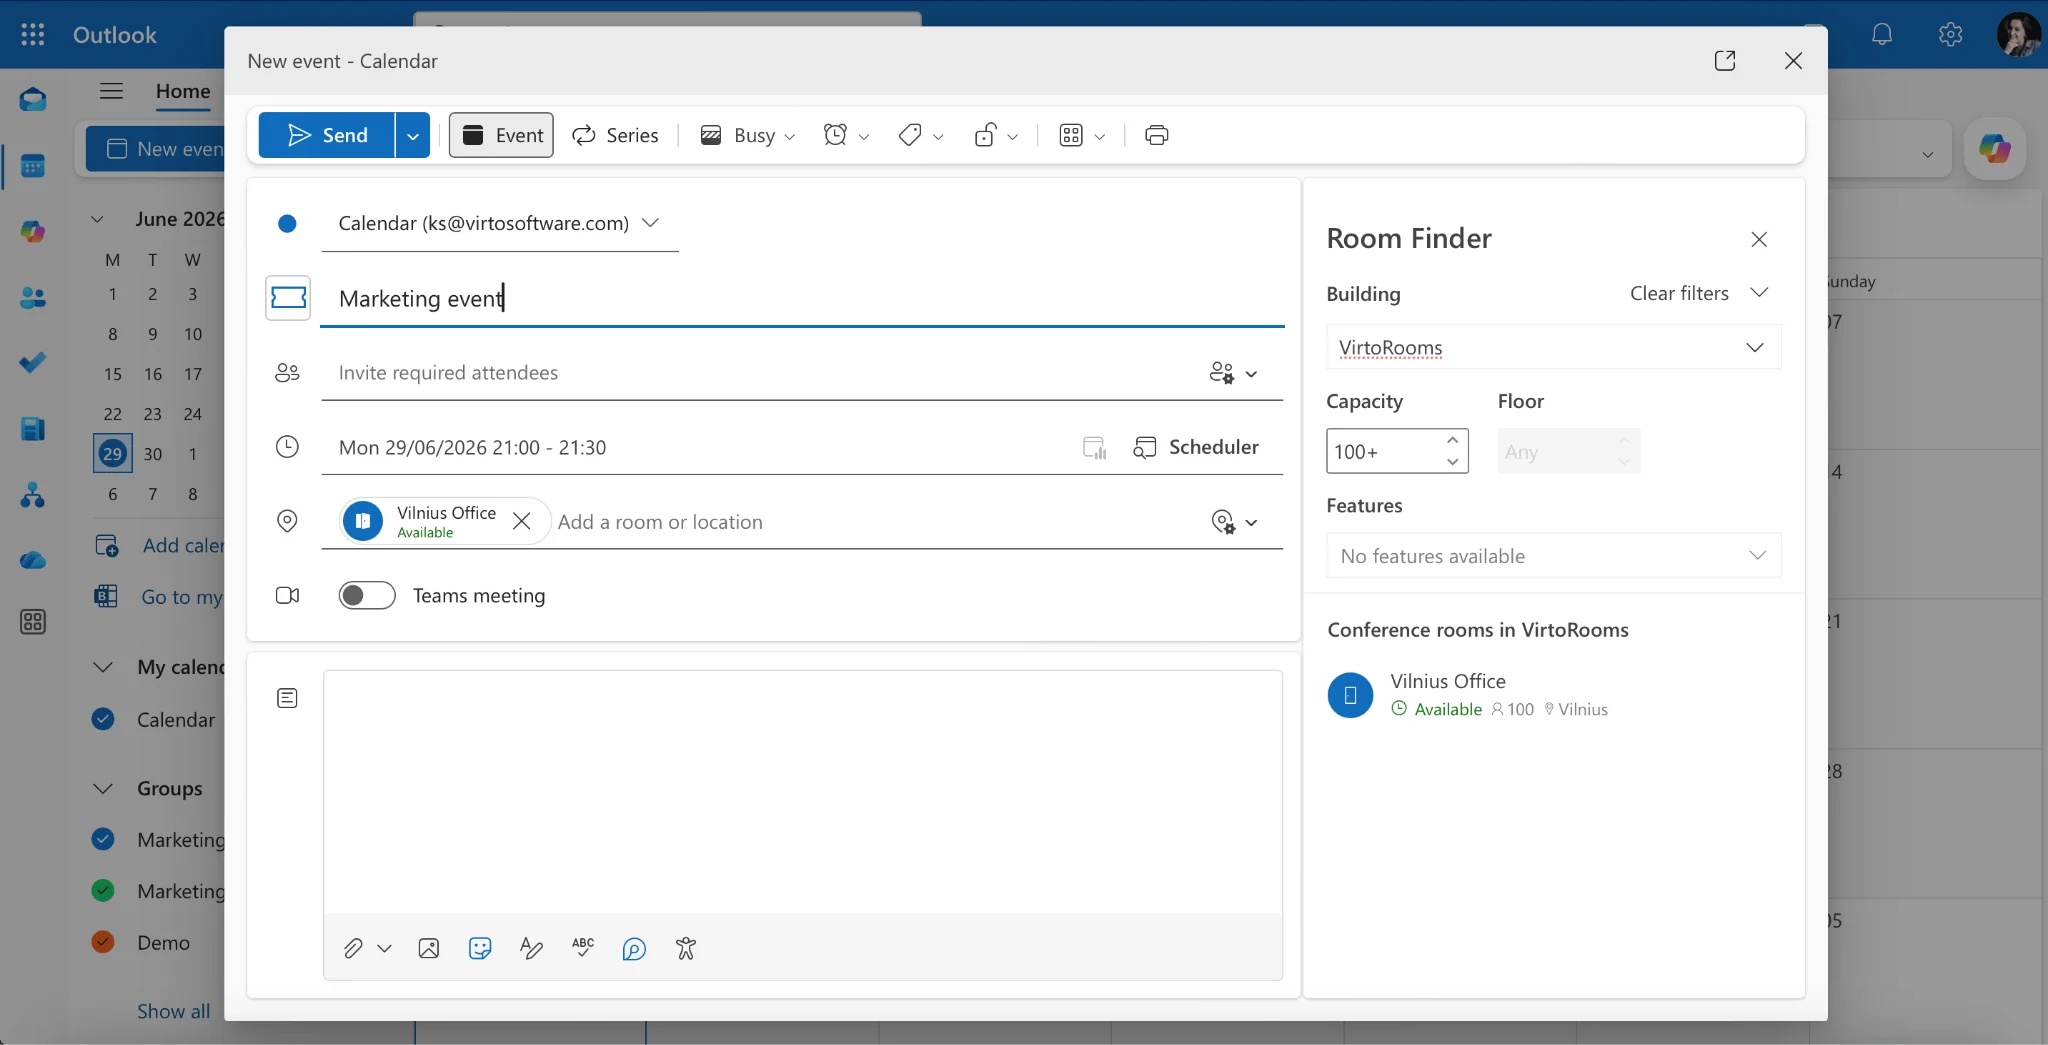Open the VirtoRooms building dropdown

point(1553,347)
